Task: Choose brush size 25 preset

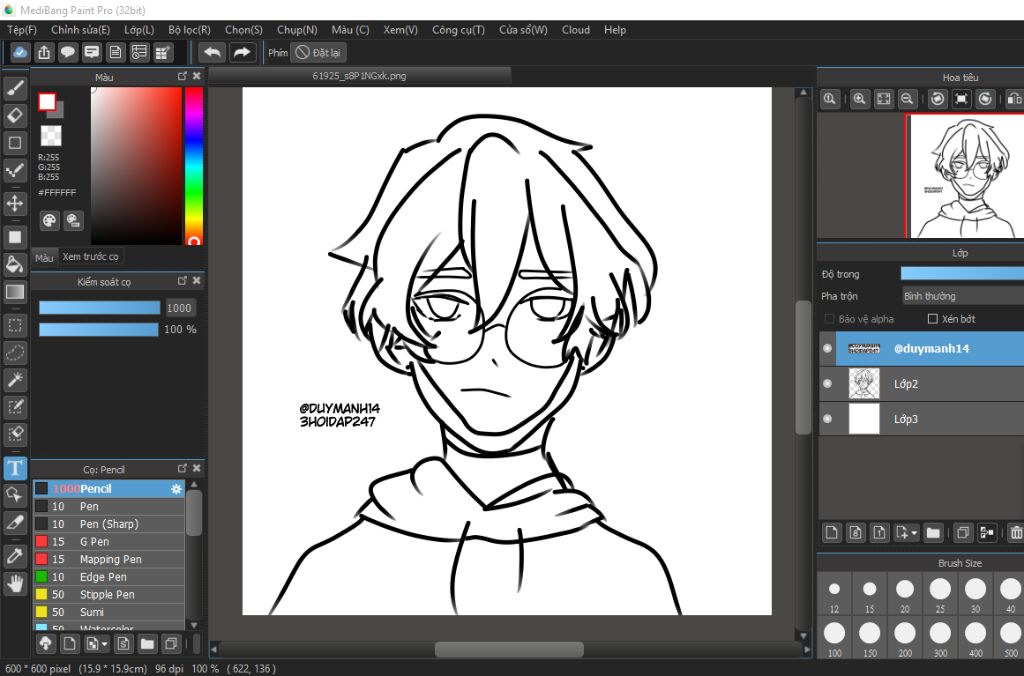Action: [x=940, y=594]
